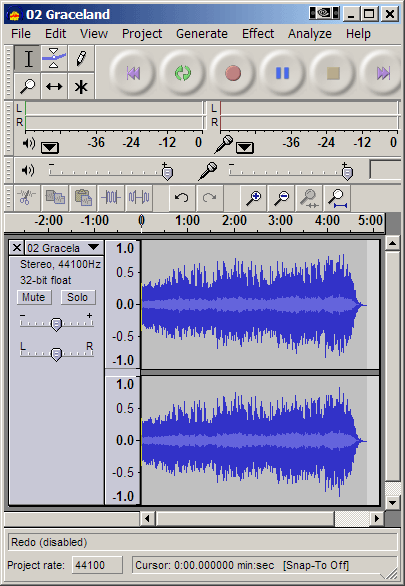Screen dimensions: 405x586
Task: Mute the 02 Graceland track
Action: coord(34,297)
